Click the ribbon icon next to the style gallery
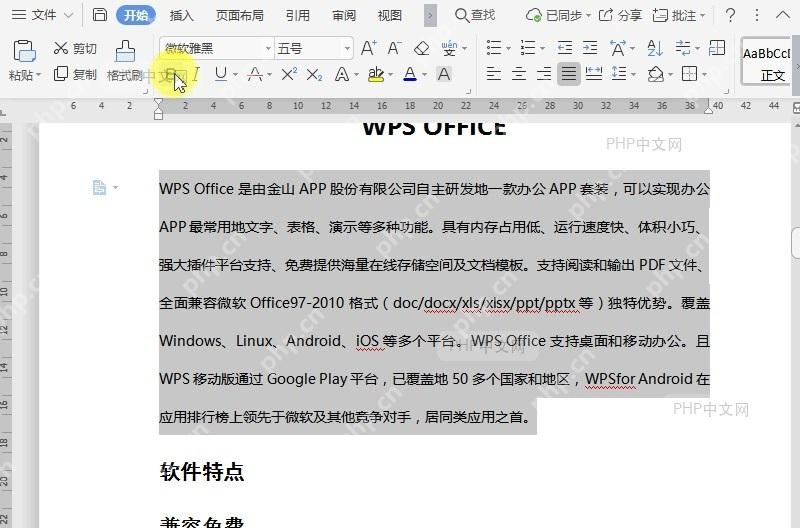The image size is (800, 528). pos(717,48)
